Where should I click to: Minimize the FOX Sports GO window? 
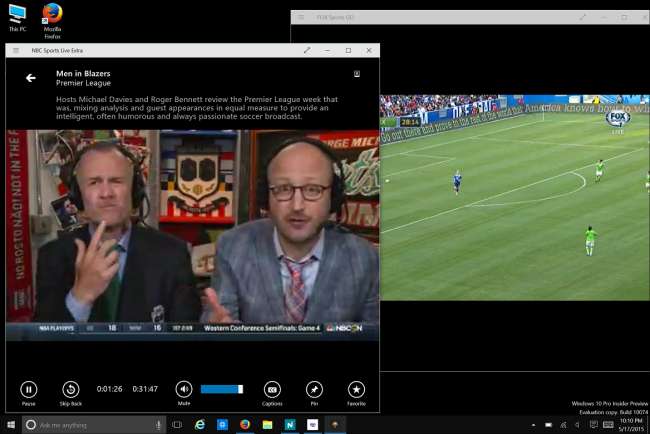point(604,17)
